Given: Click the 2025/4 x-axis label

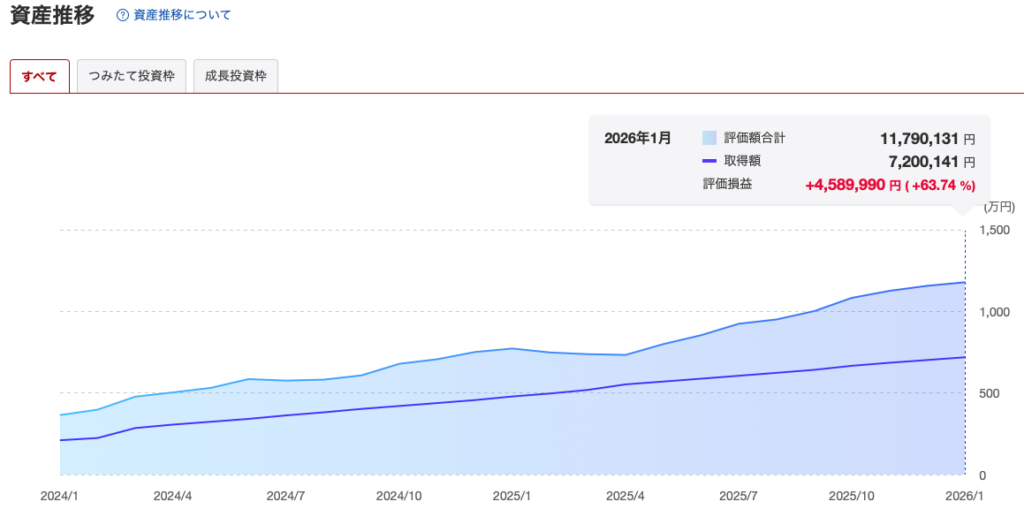Looking at the screenshot, I should click(x=625, y=495).
